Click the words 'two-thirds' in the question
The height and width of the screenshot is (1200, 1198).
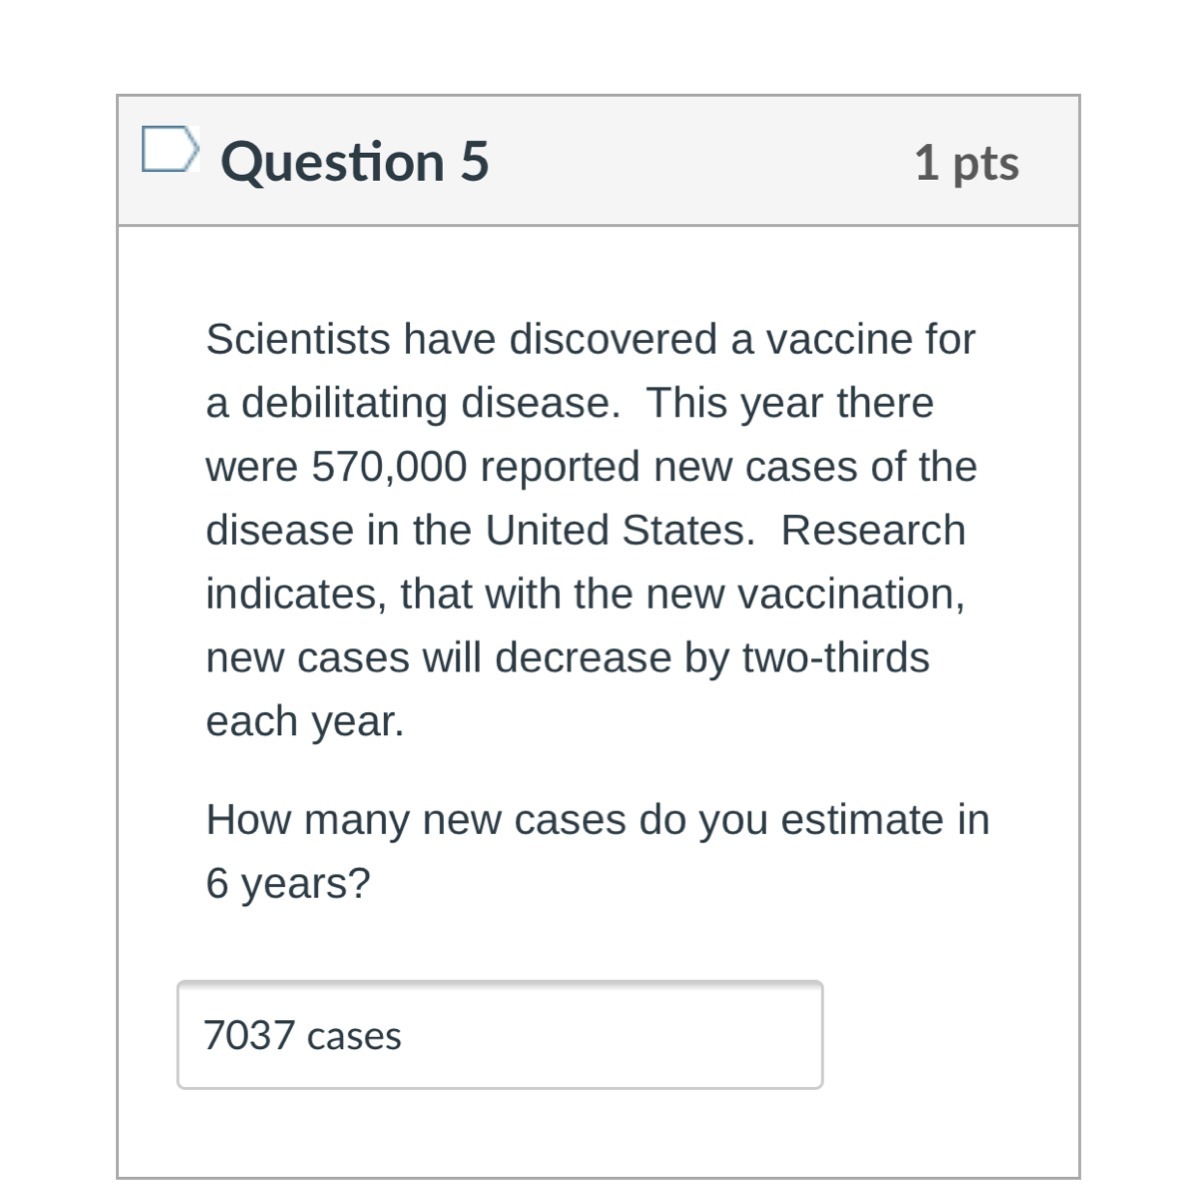click(835, 658)
